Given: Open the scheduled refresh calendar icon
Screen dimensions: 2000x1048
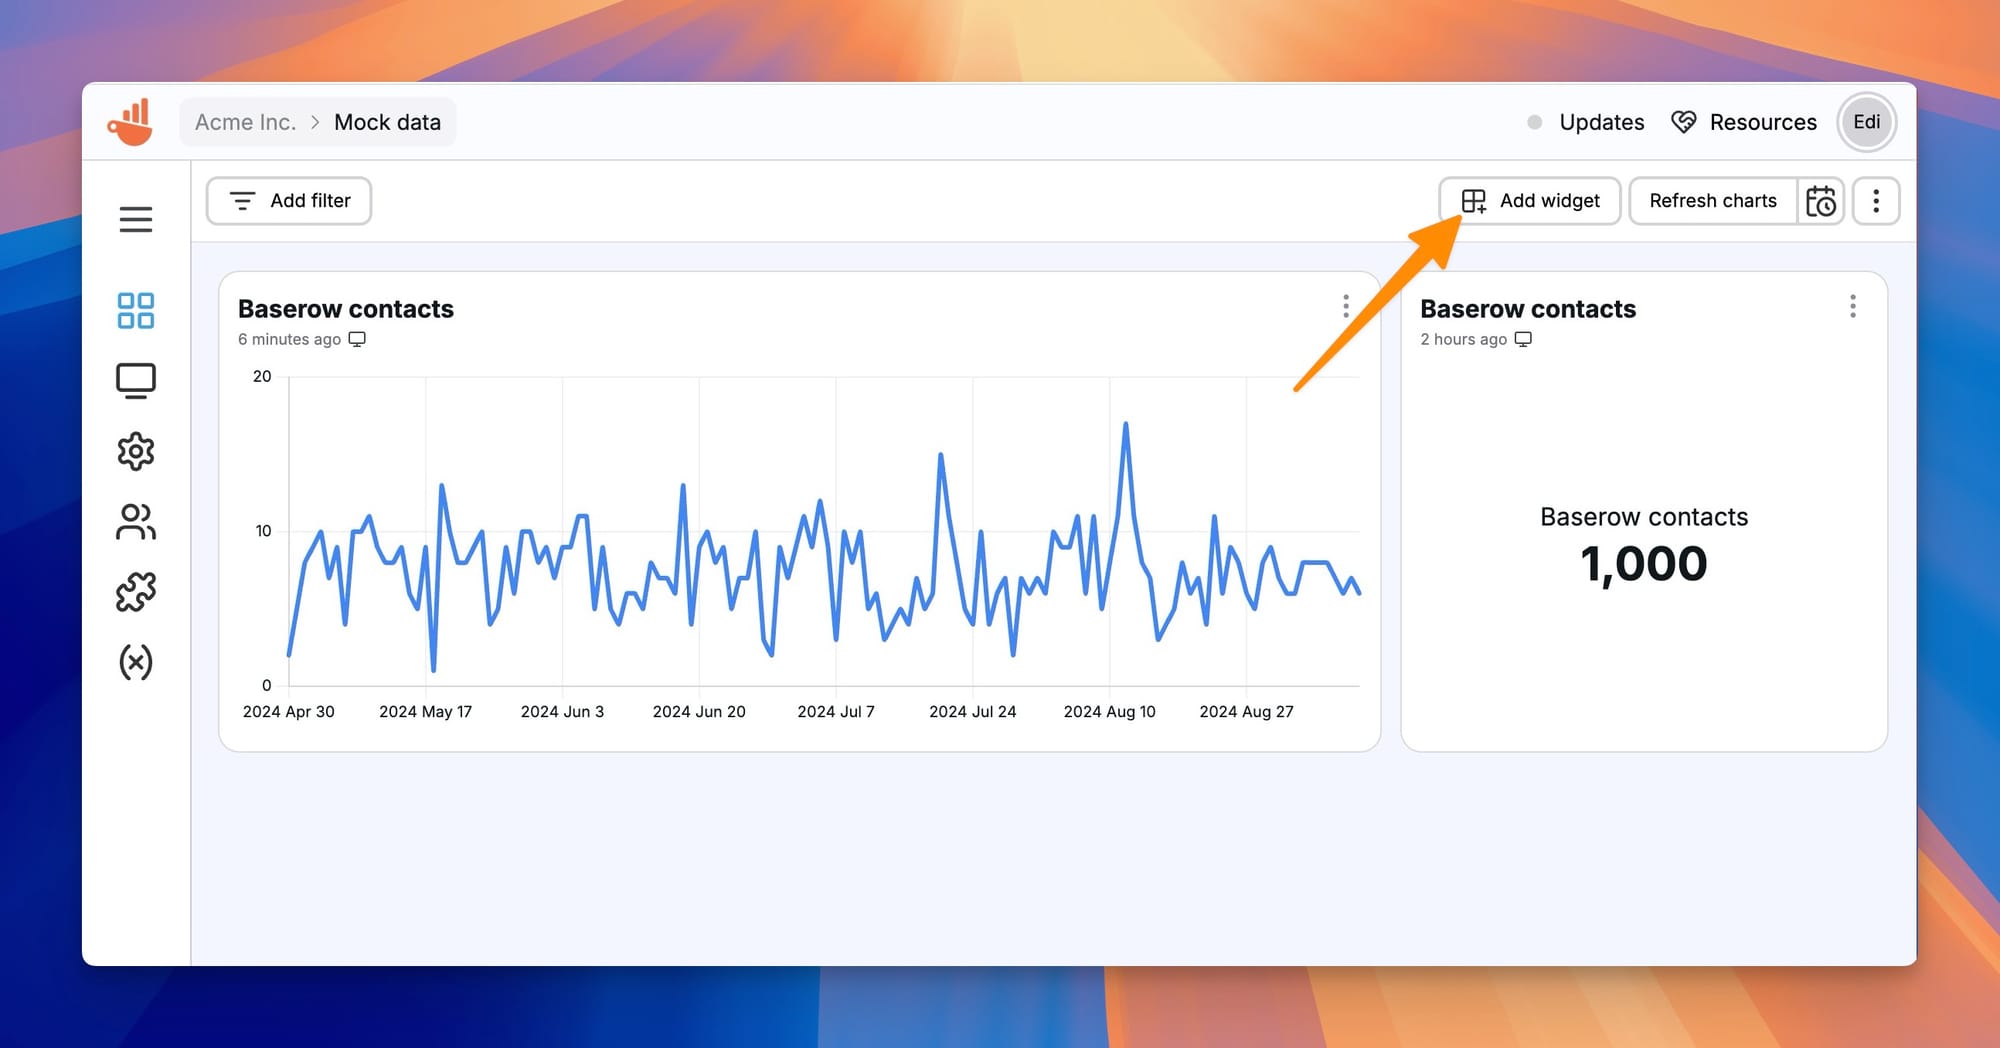Looking at the screenshot, I should tap(1821, 201).
